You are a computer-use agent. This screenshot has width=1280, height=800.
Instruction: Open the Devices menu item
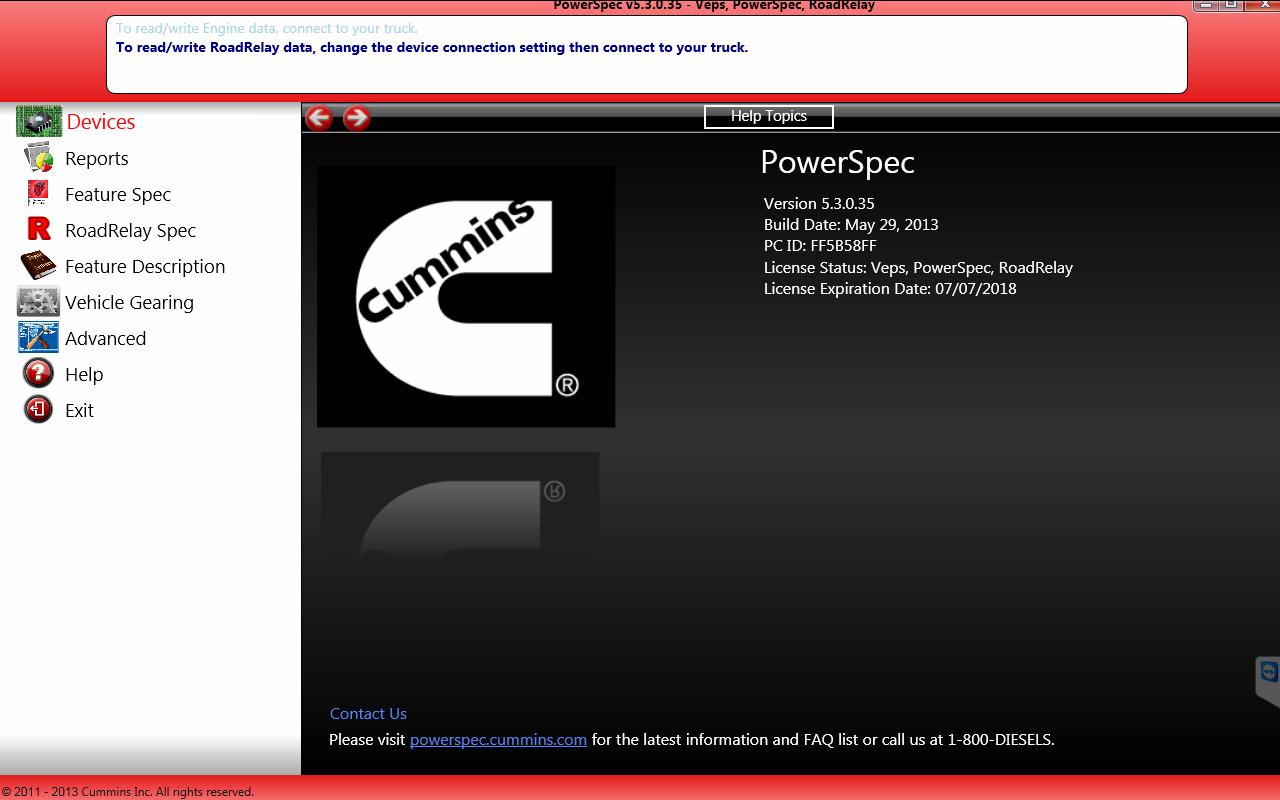(x=101, y=122)
